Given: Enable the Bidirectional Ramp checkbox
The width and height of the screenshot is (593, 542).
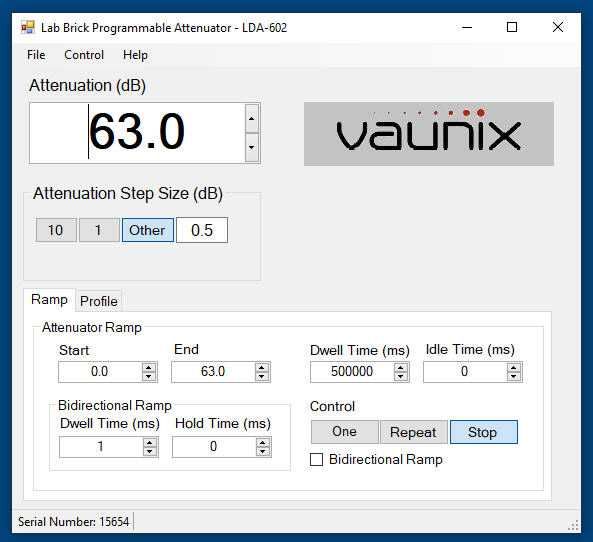Looking at the screenshot, I should click(x=316, y=460).
